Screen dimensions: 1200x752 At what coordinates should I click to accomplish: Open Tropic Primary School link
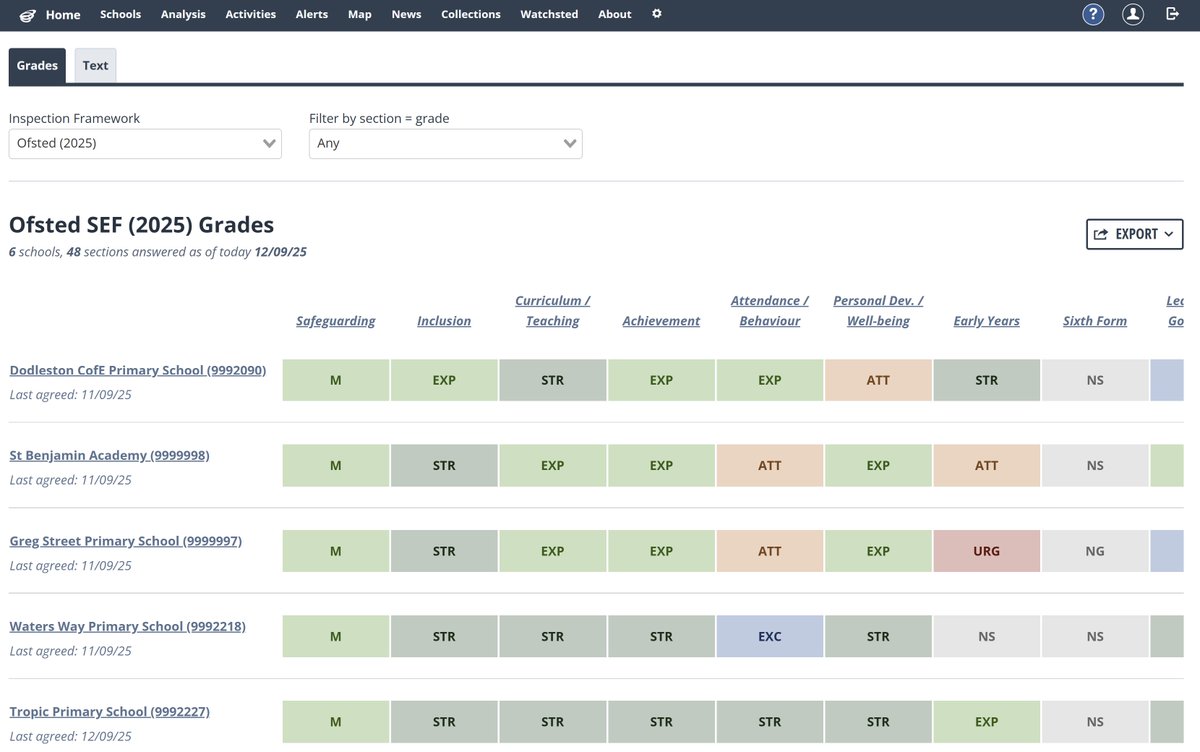pos(110,712)
